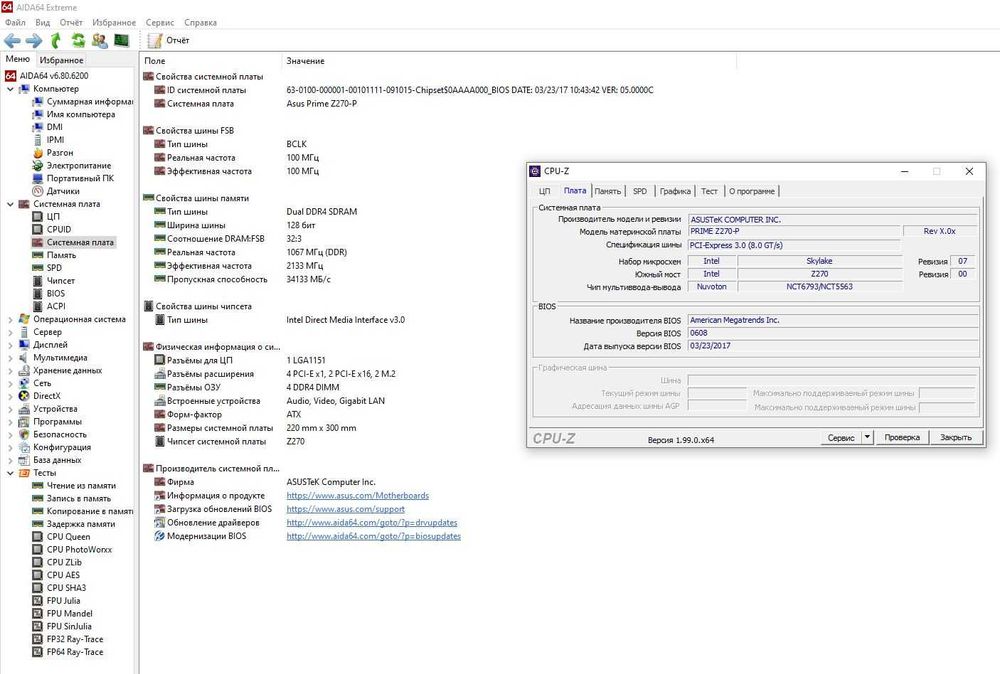Screen dimensions: 1000x674
Task: Select the ЦП tree item icon
Action: point(38,217)
